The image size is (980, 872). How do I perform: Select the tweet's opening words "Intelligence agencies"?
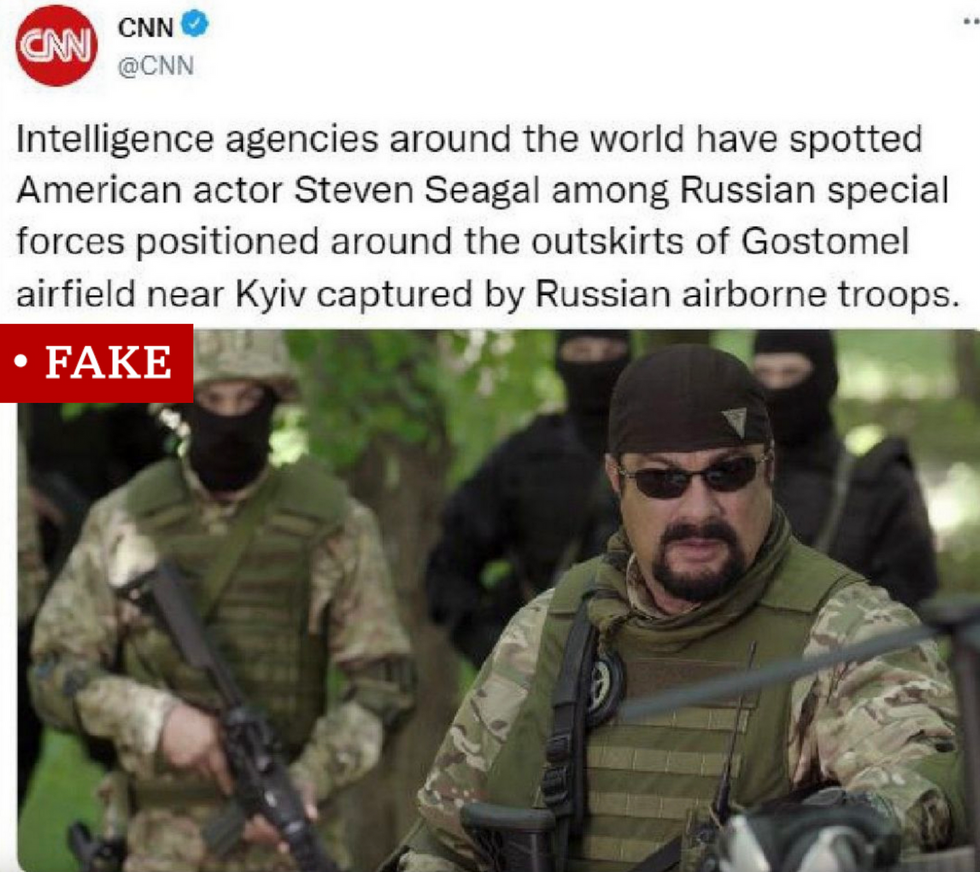[198, 139]
